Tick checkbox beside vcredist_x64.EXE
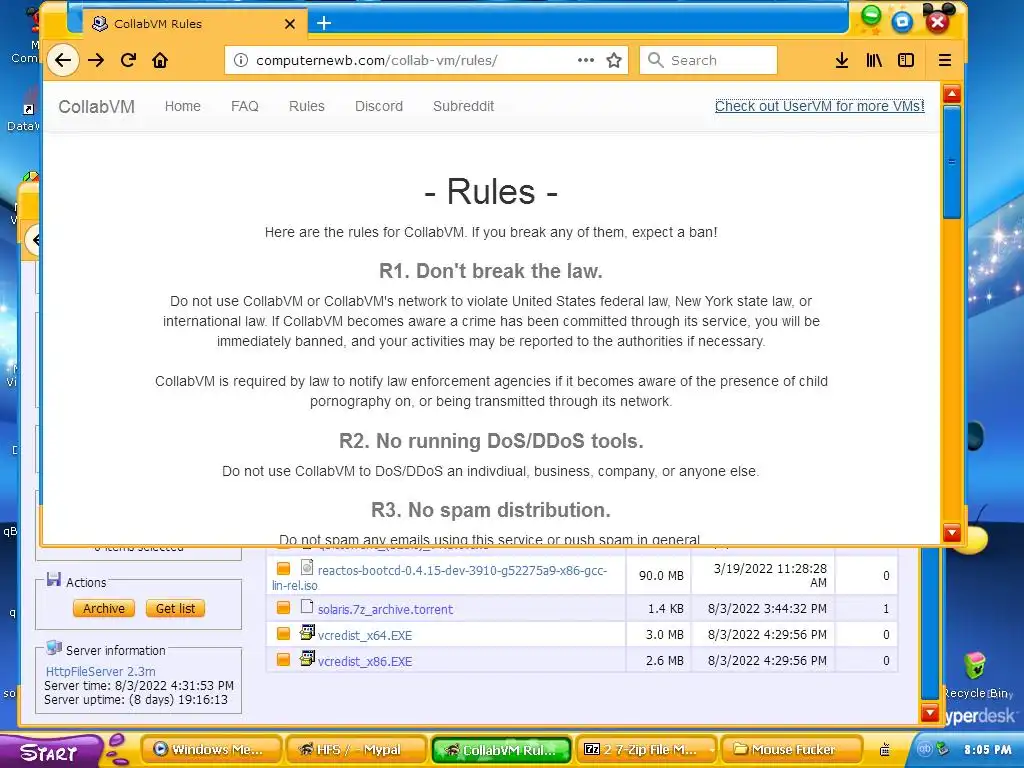Screen dimensions: 1024x768 coord(283,633)
